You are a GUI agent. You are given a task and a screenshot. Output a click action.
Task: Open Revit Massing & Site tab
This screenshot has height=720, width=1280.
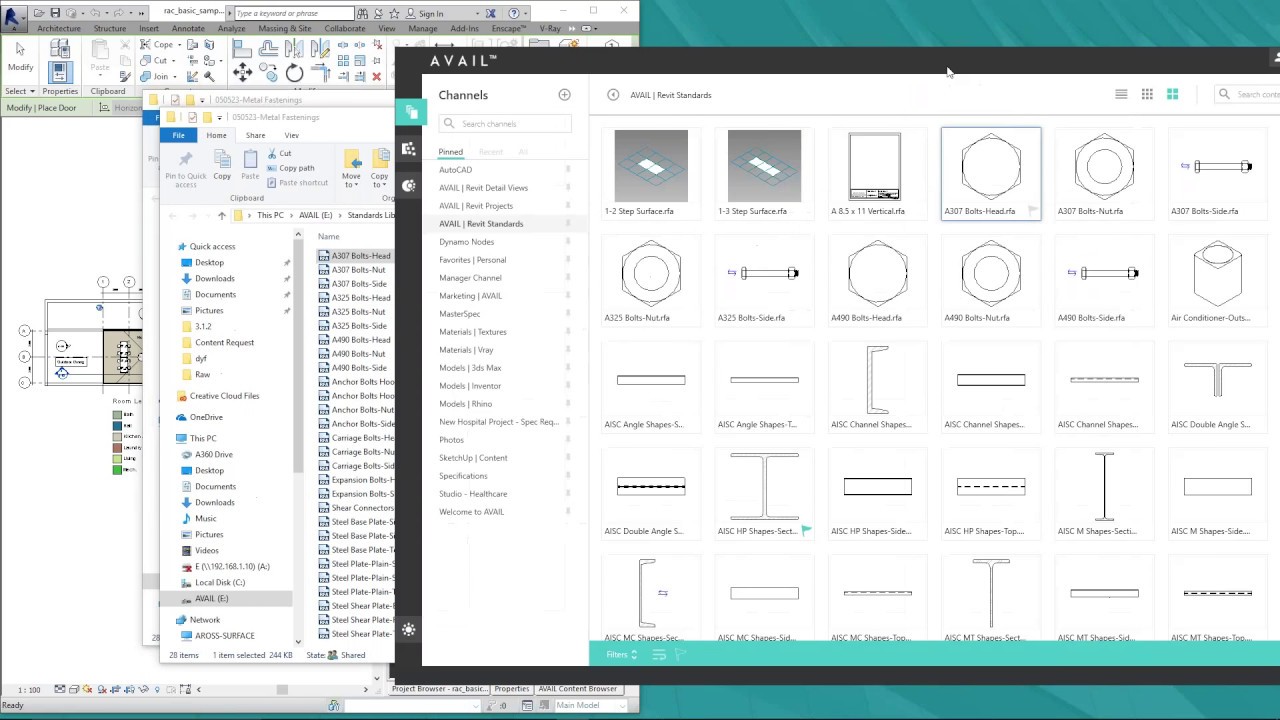click(285, 28)
